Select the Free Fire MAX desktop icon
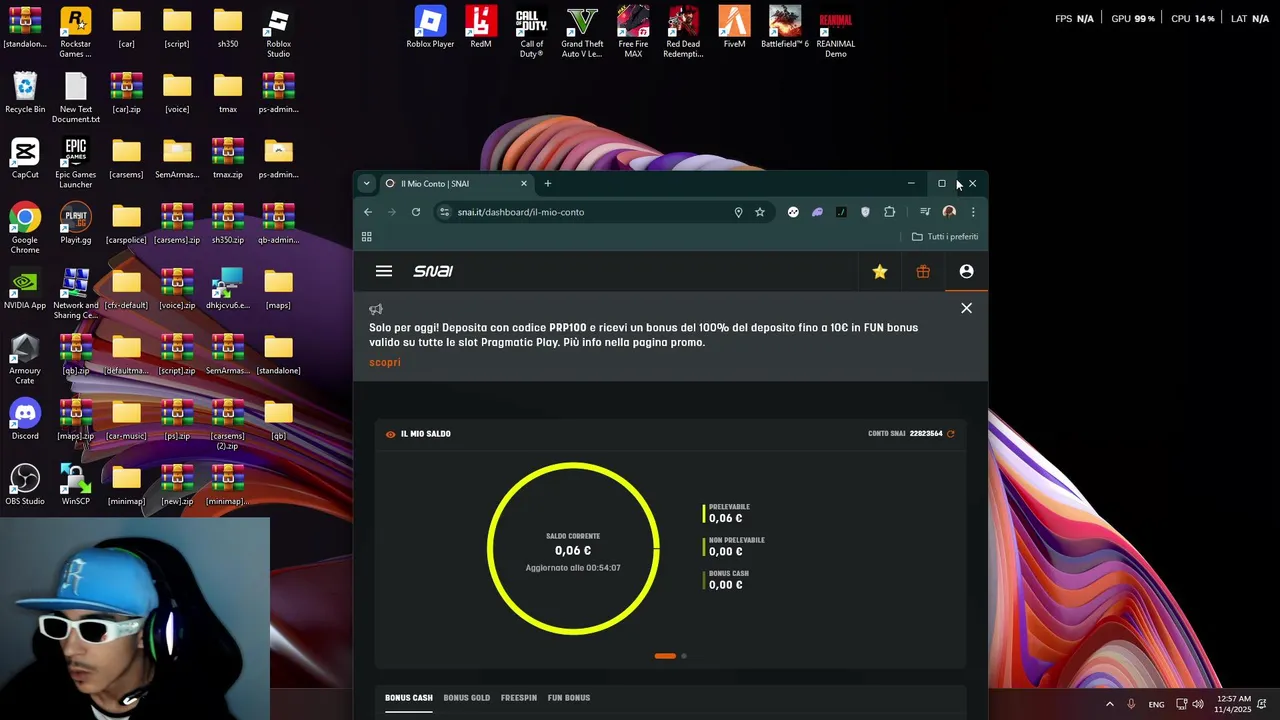The height and width of the screenshot is (720, 1280). (633, 32)
